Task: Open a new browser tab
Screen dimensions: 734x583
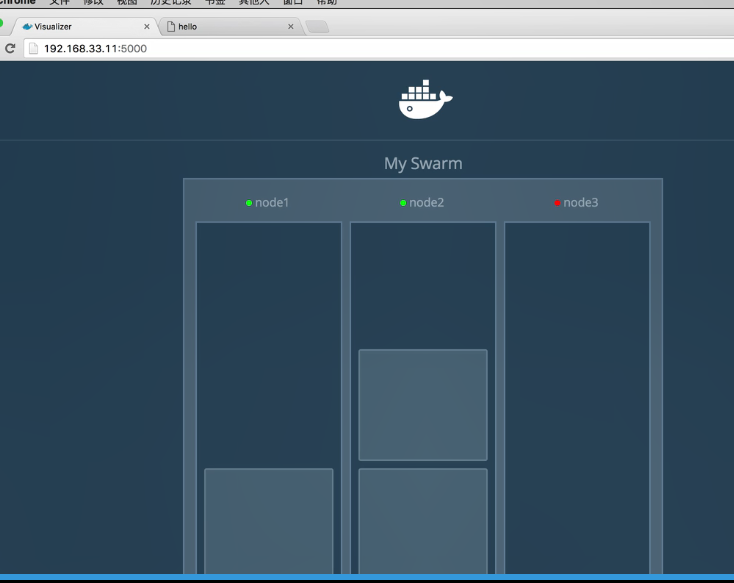Action: [317, 27]
